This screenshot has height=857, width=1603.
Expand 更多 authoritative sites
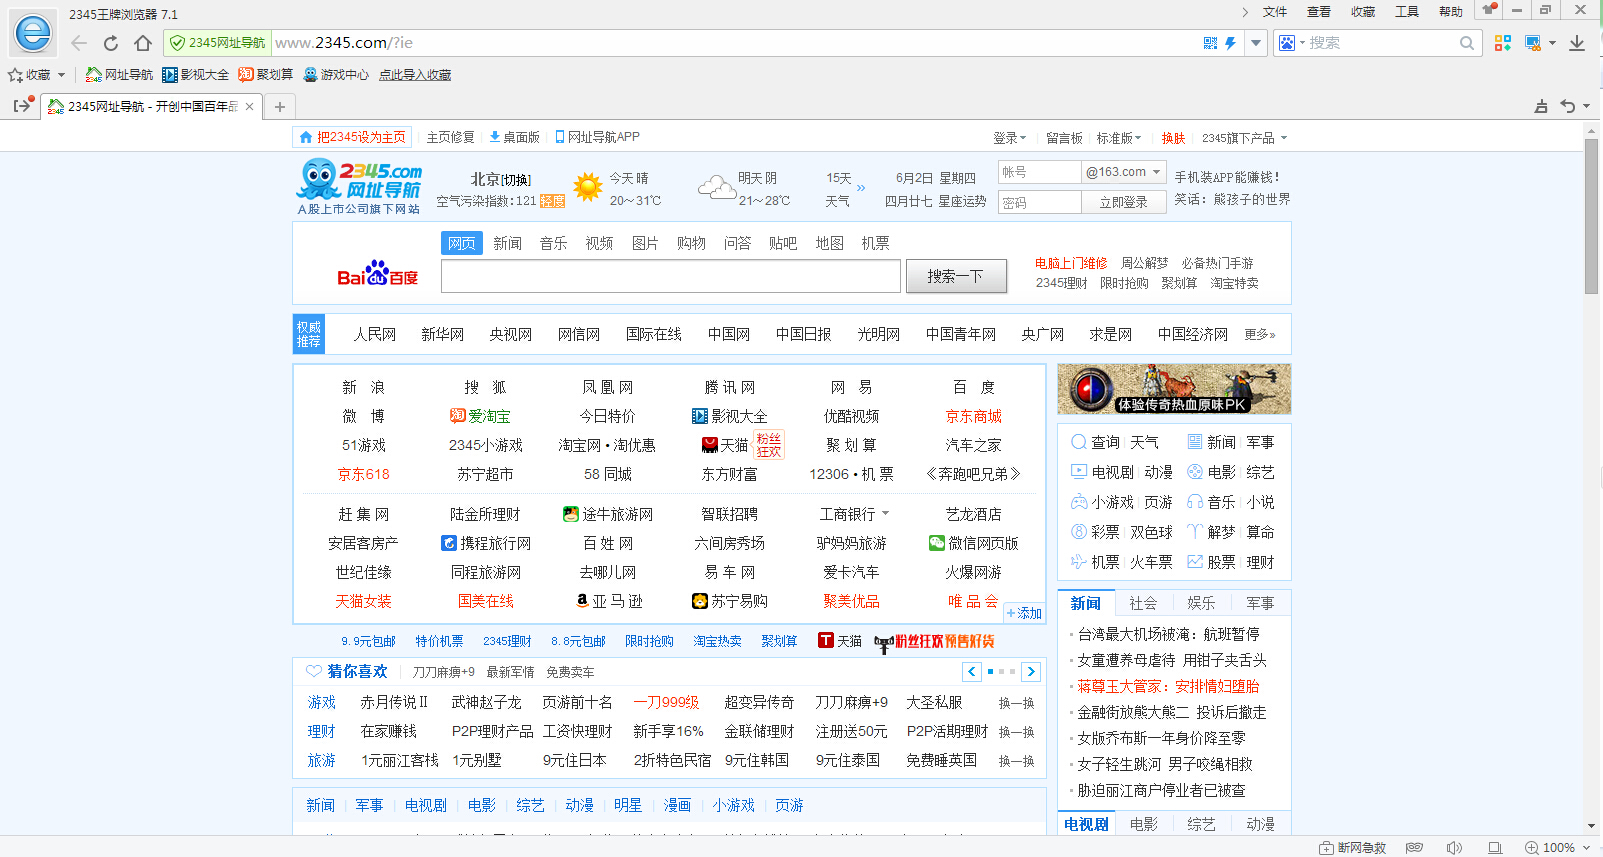[x=1260, y=335]
